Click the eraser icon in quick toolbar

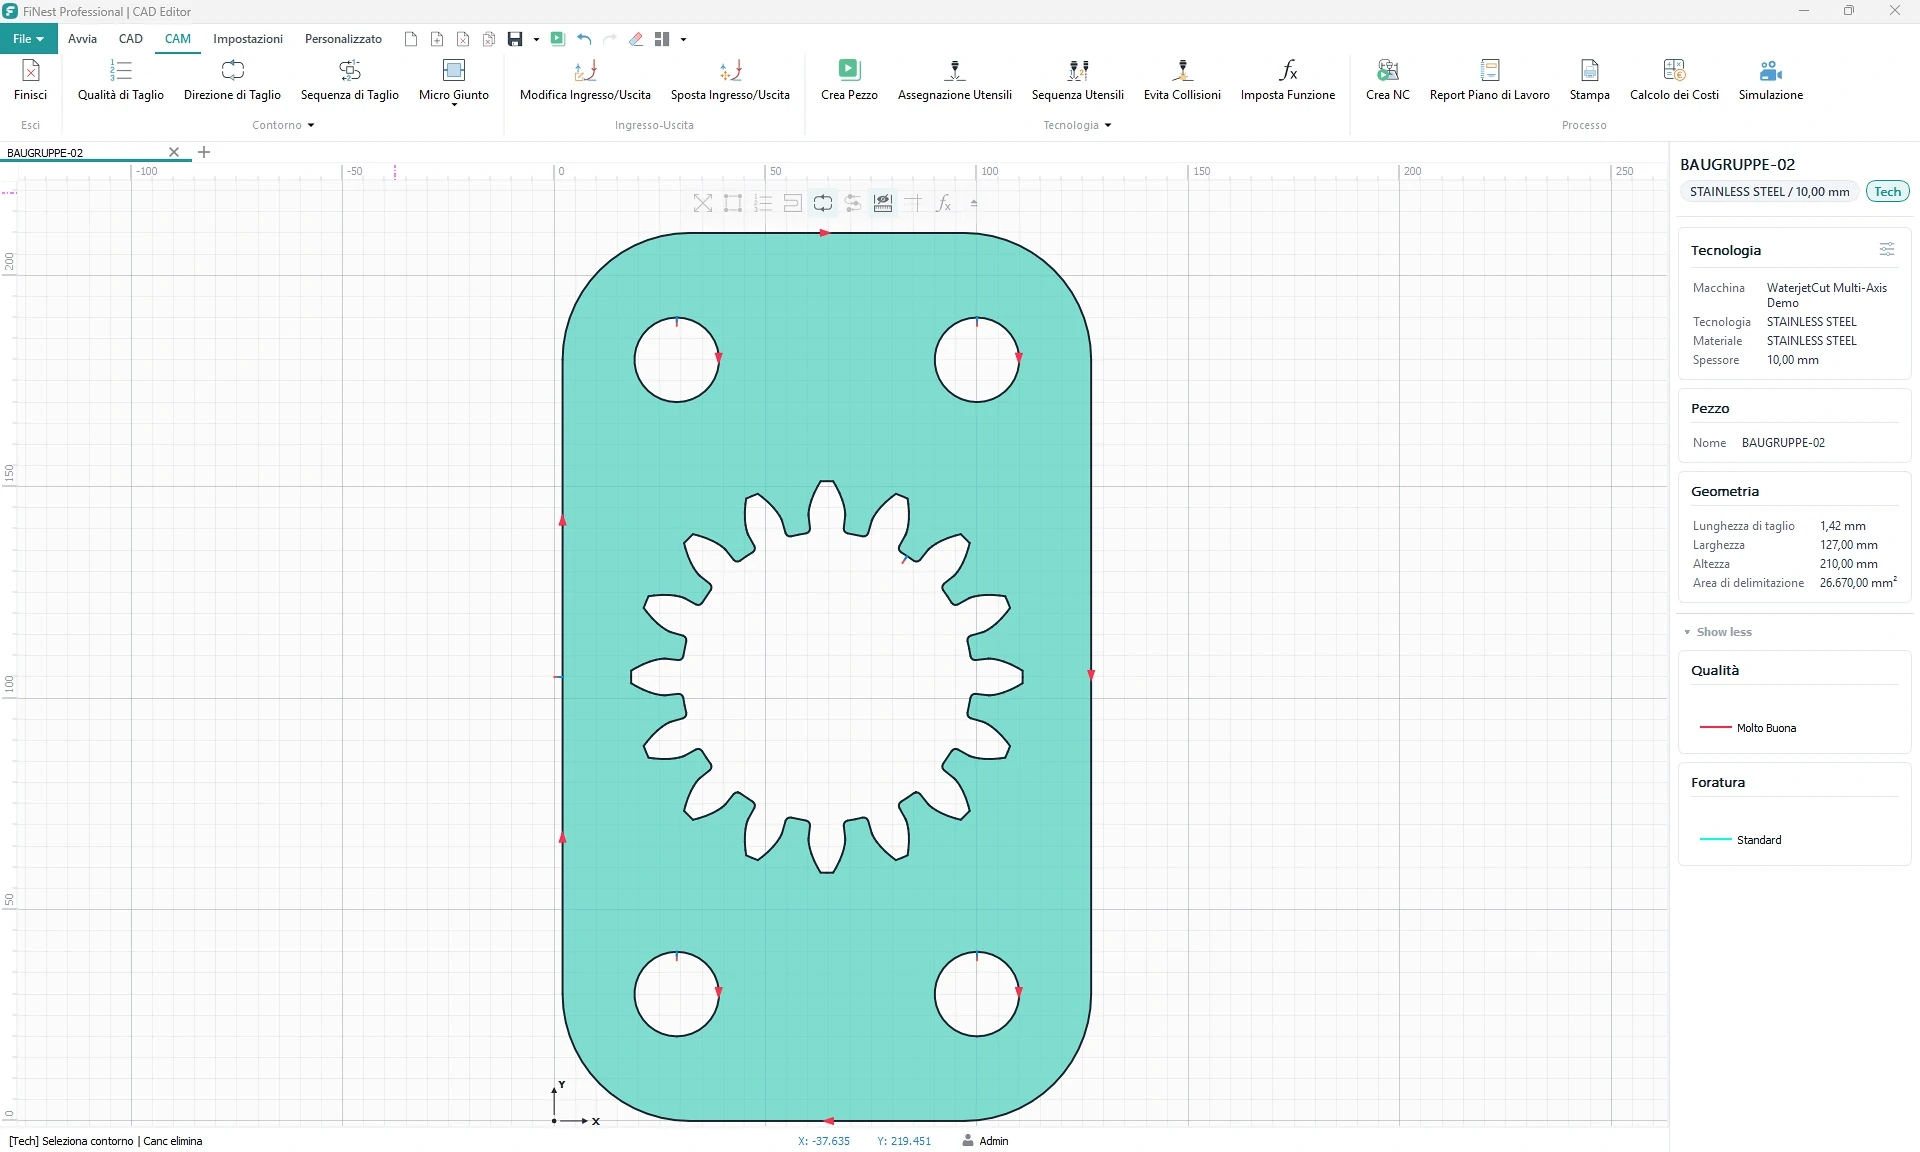pyautogui.click(x=636, y=39)
